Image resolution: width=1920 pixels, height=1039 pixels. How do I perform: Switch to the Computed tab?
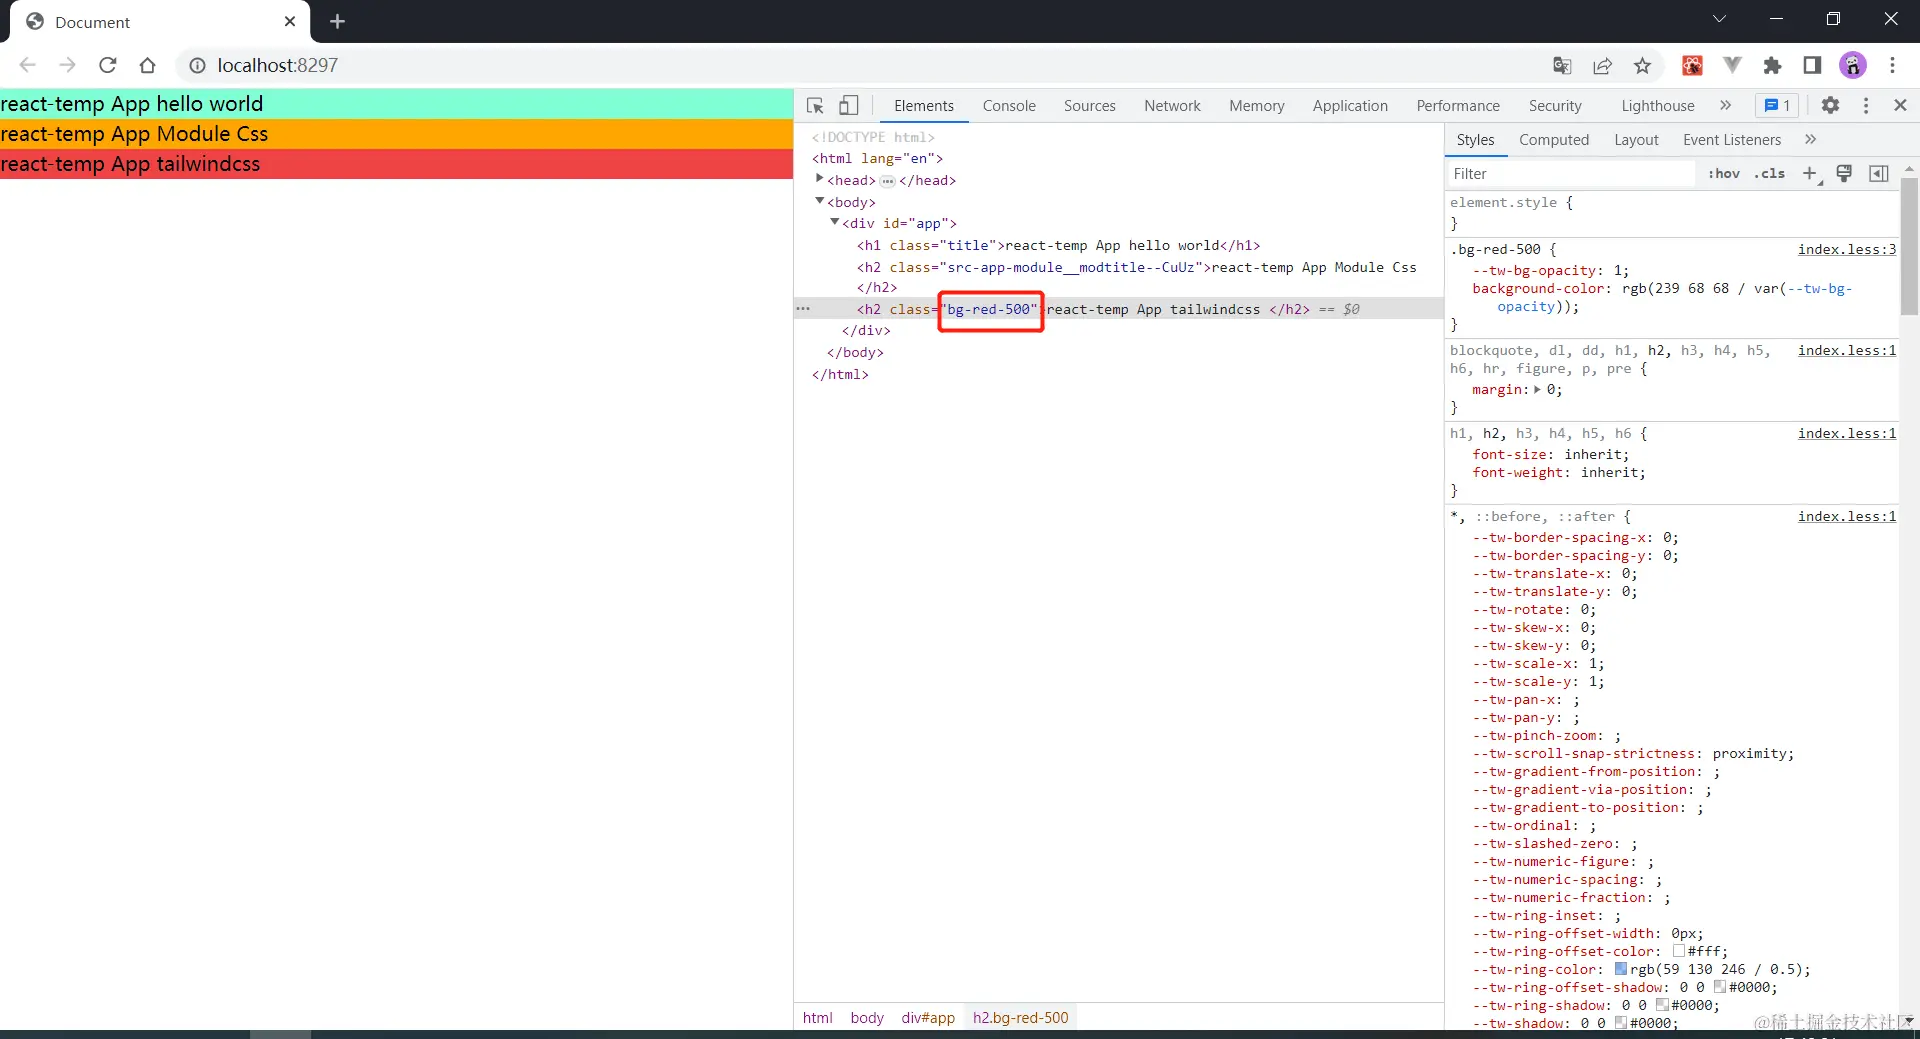(x=1554, y=140)
